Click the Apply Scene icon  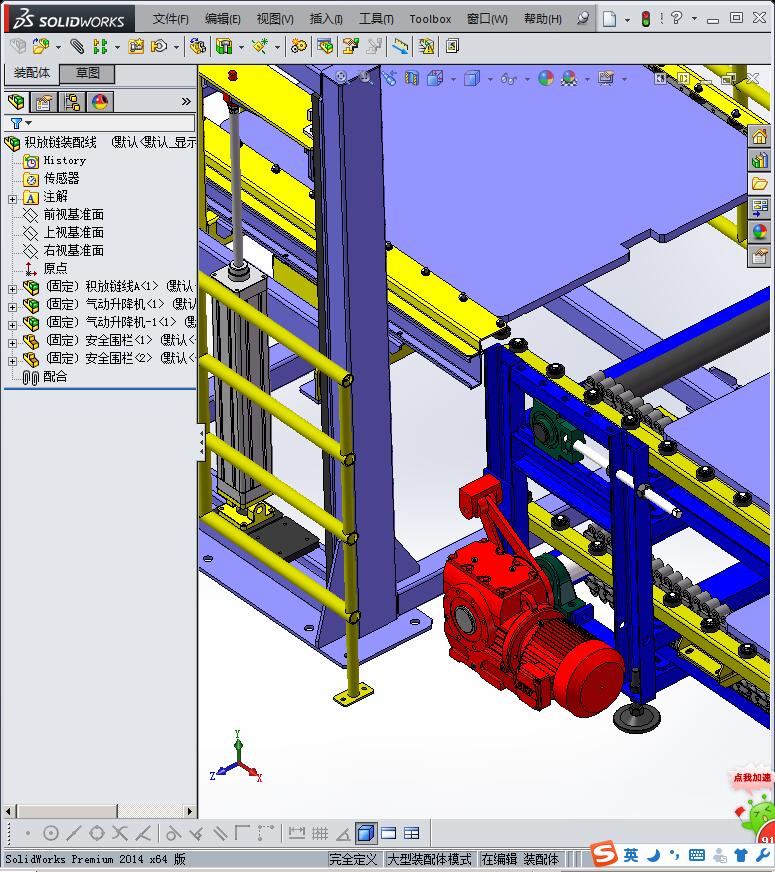click(x=569, y=78)
